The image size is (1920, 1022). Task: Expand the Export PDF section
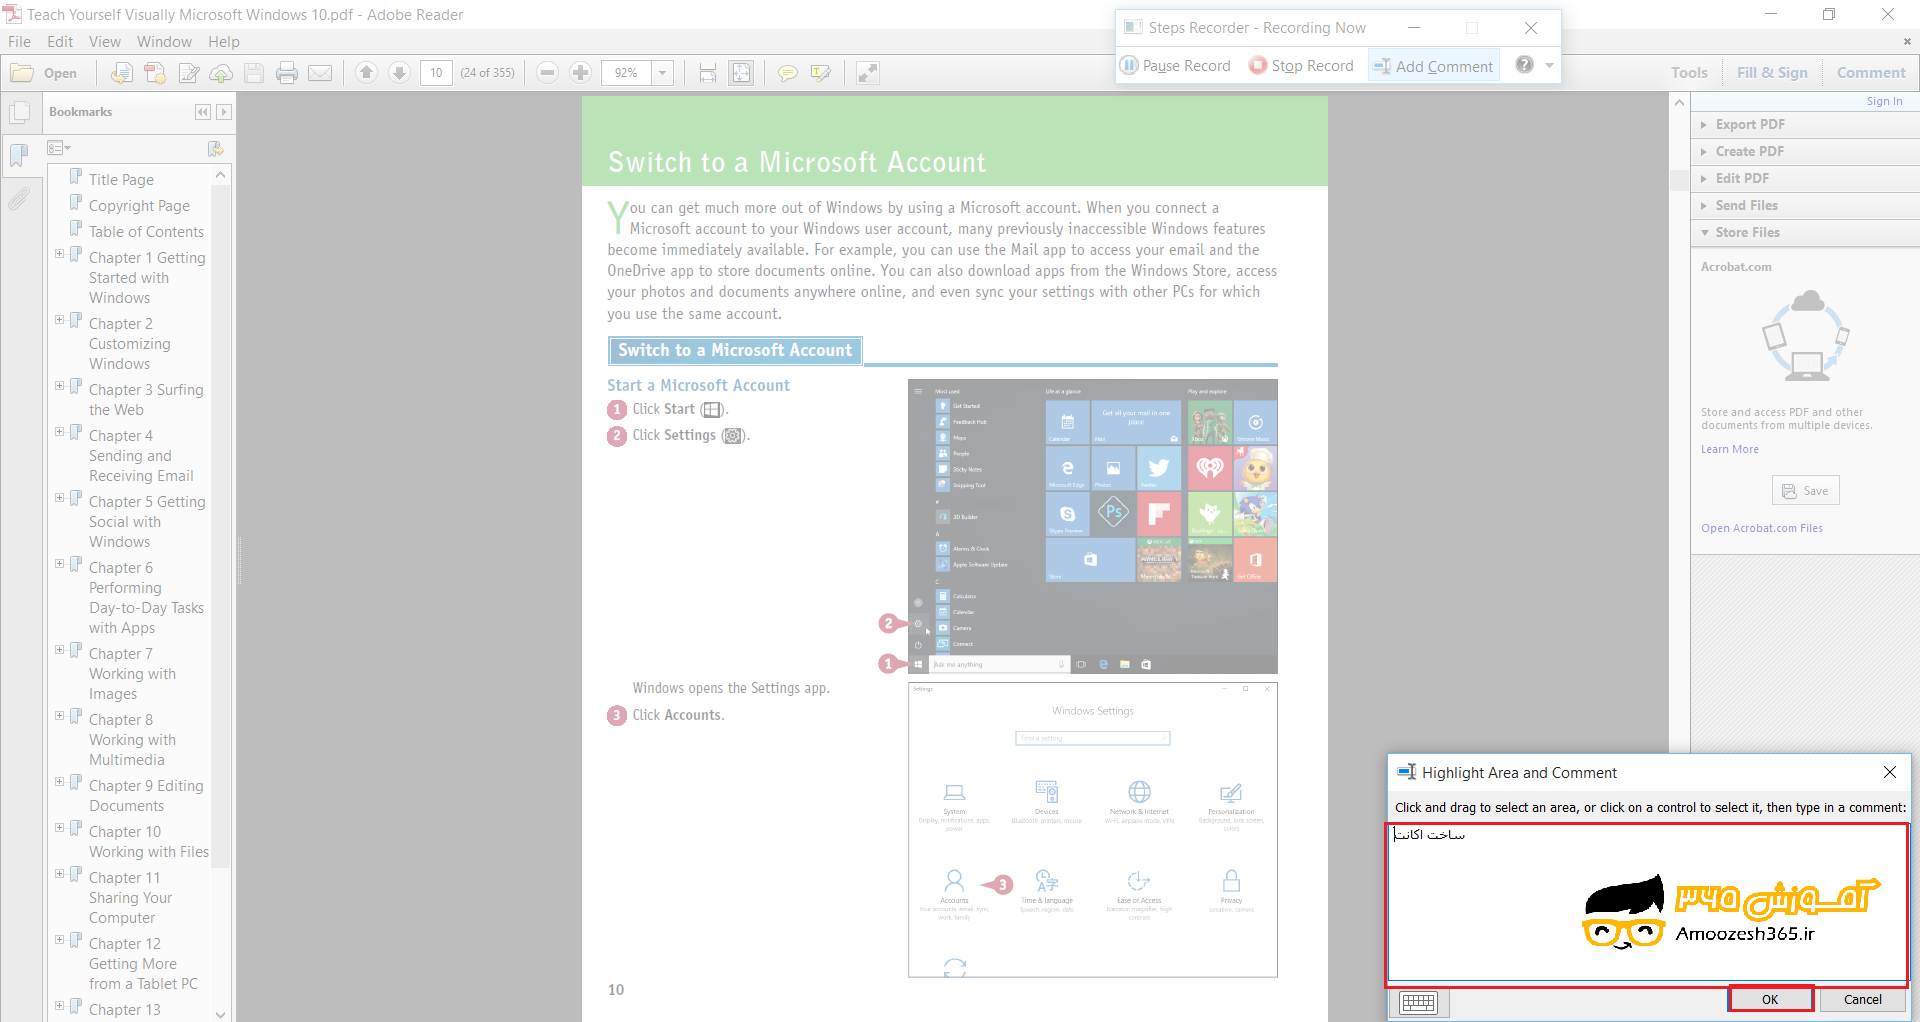(x=1805, y=124)
